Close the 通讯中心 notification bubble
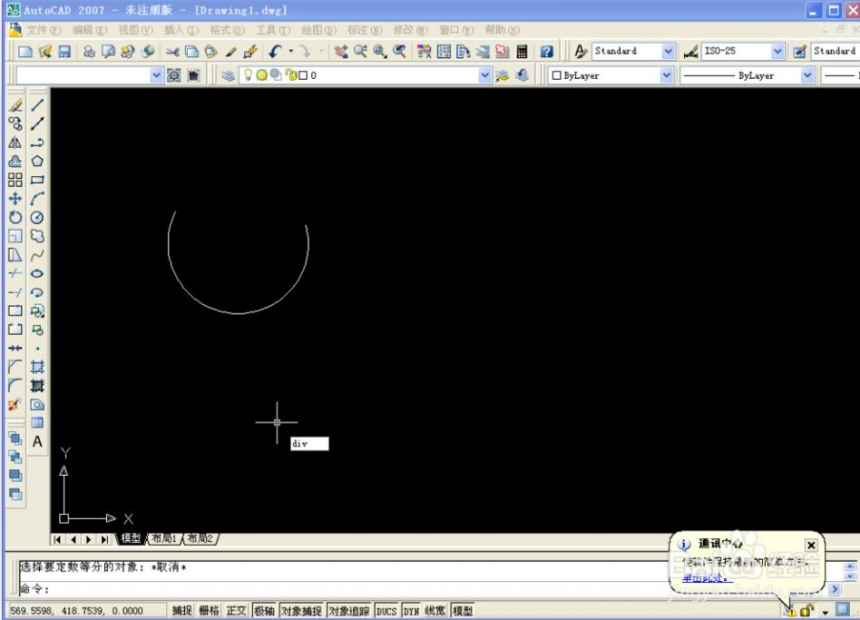The image size is (860, 620). [x=811, y=545]
